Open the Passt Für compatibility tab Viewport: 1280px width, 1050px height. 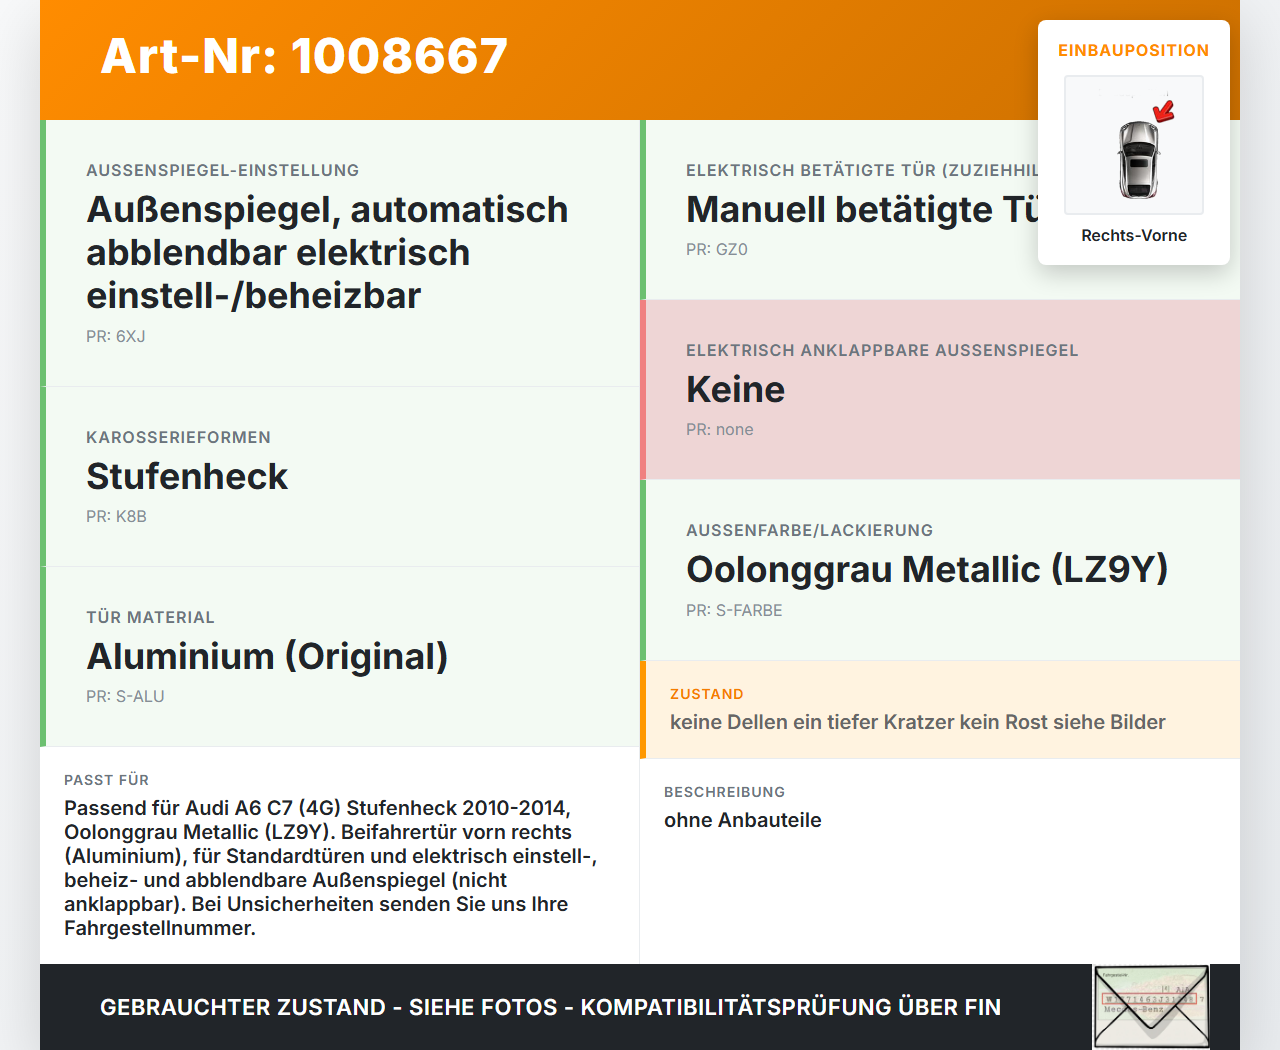click(x=106, y=780)
